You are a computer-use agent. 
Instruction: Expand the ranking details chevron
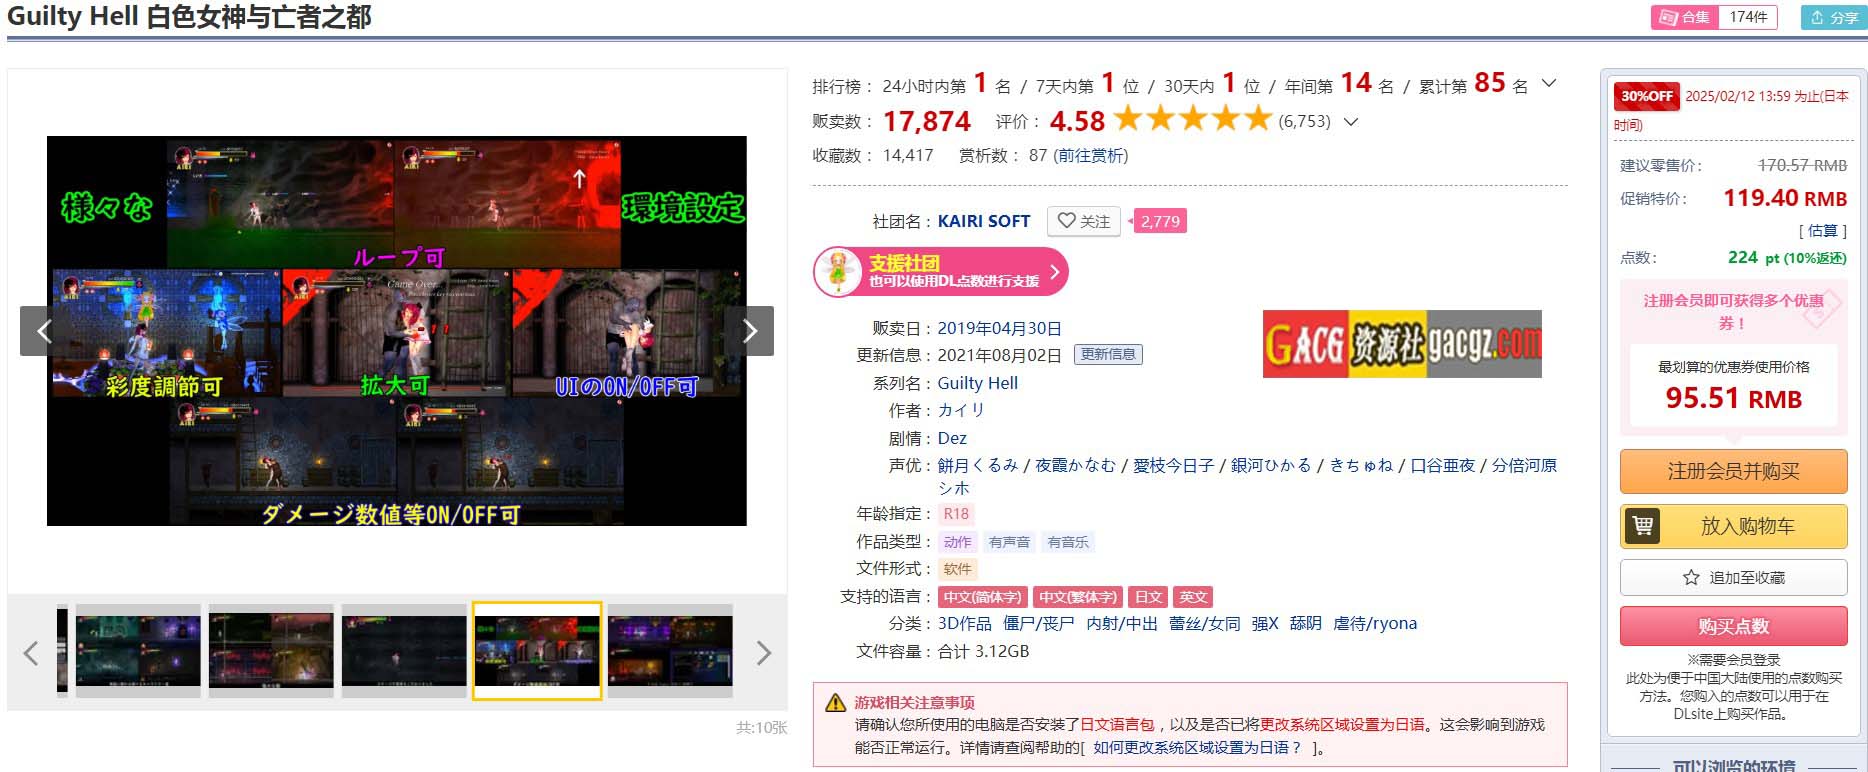tap(1549, 84)
